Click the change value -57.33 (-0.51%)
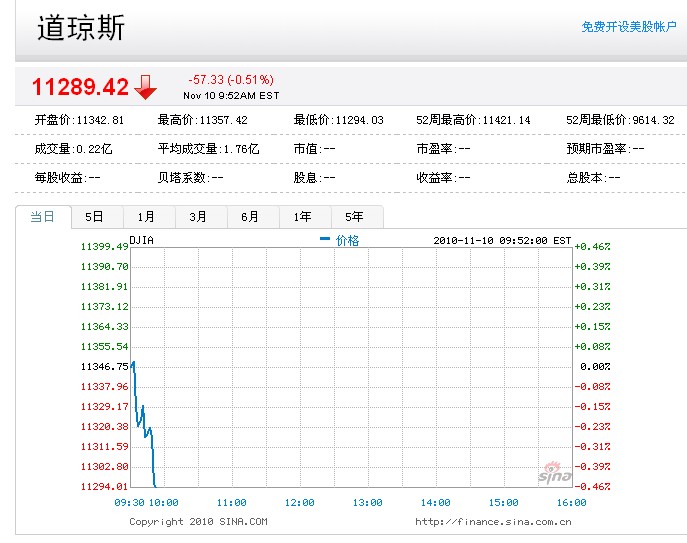 (x=231, y=80)
